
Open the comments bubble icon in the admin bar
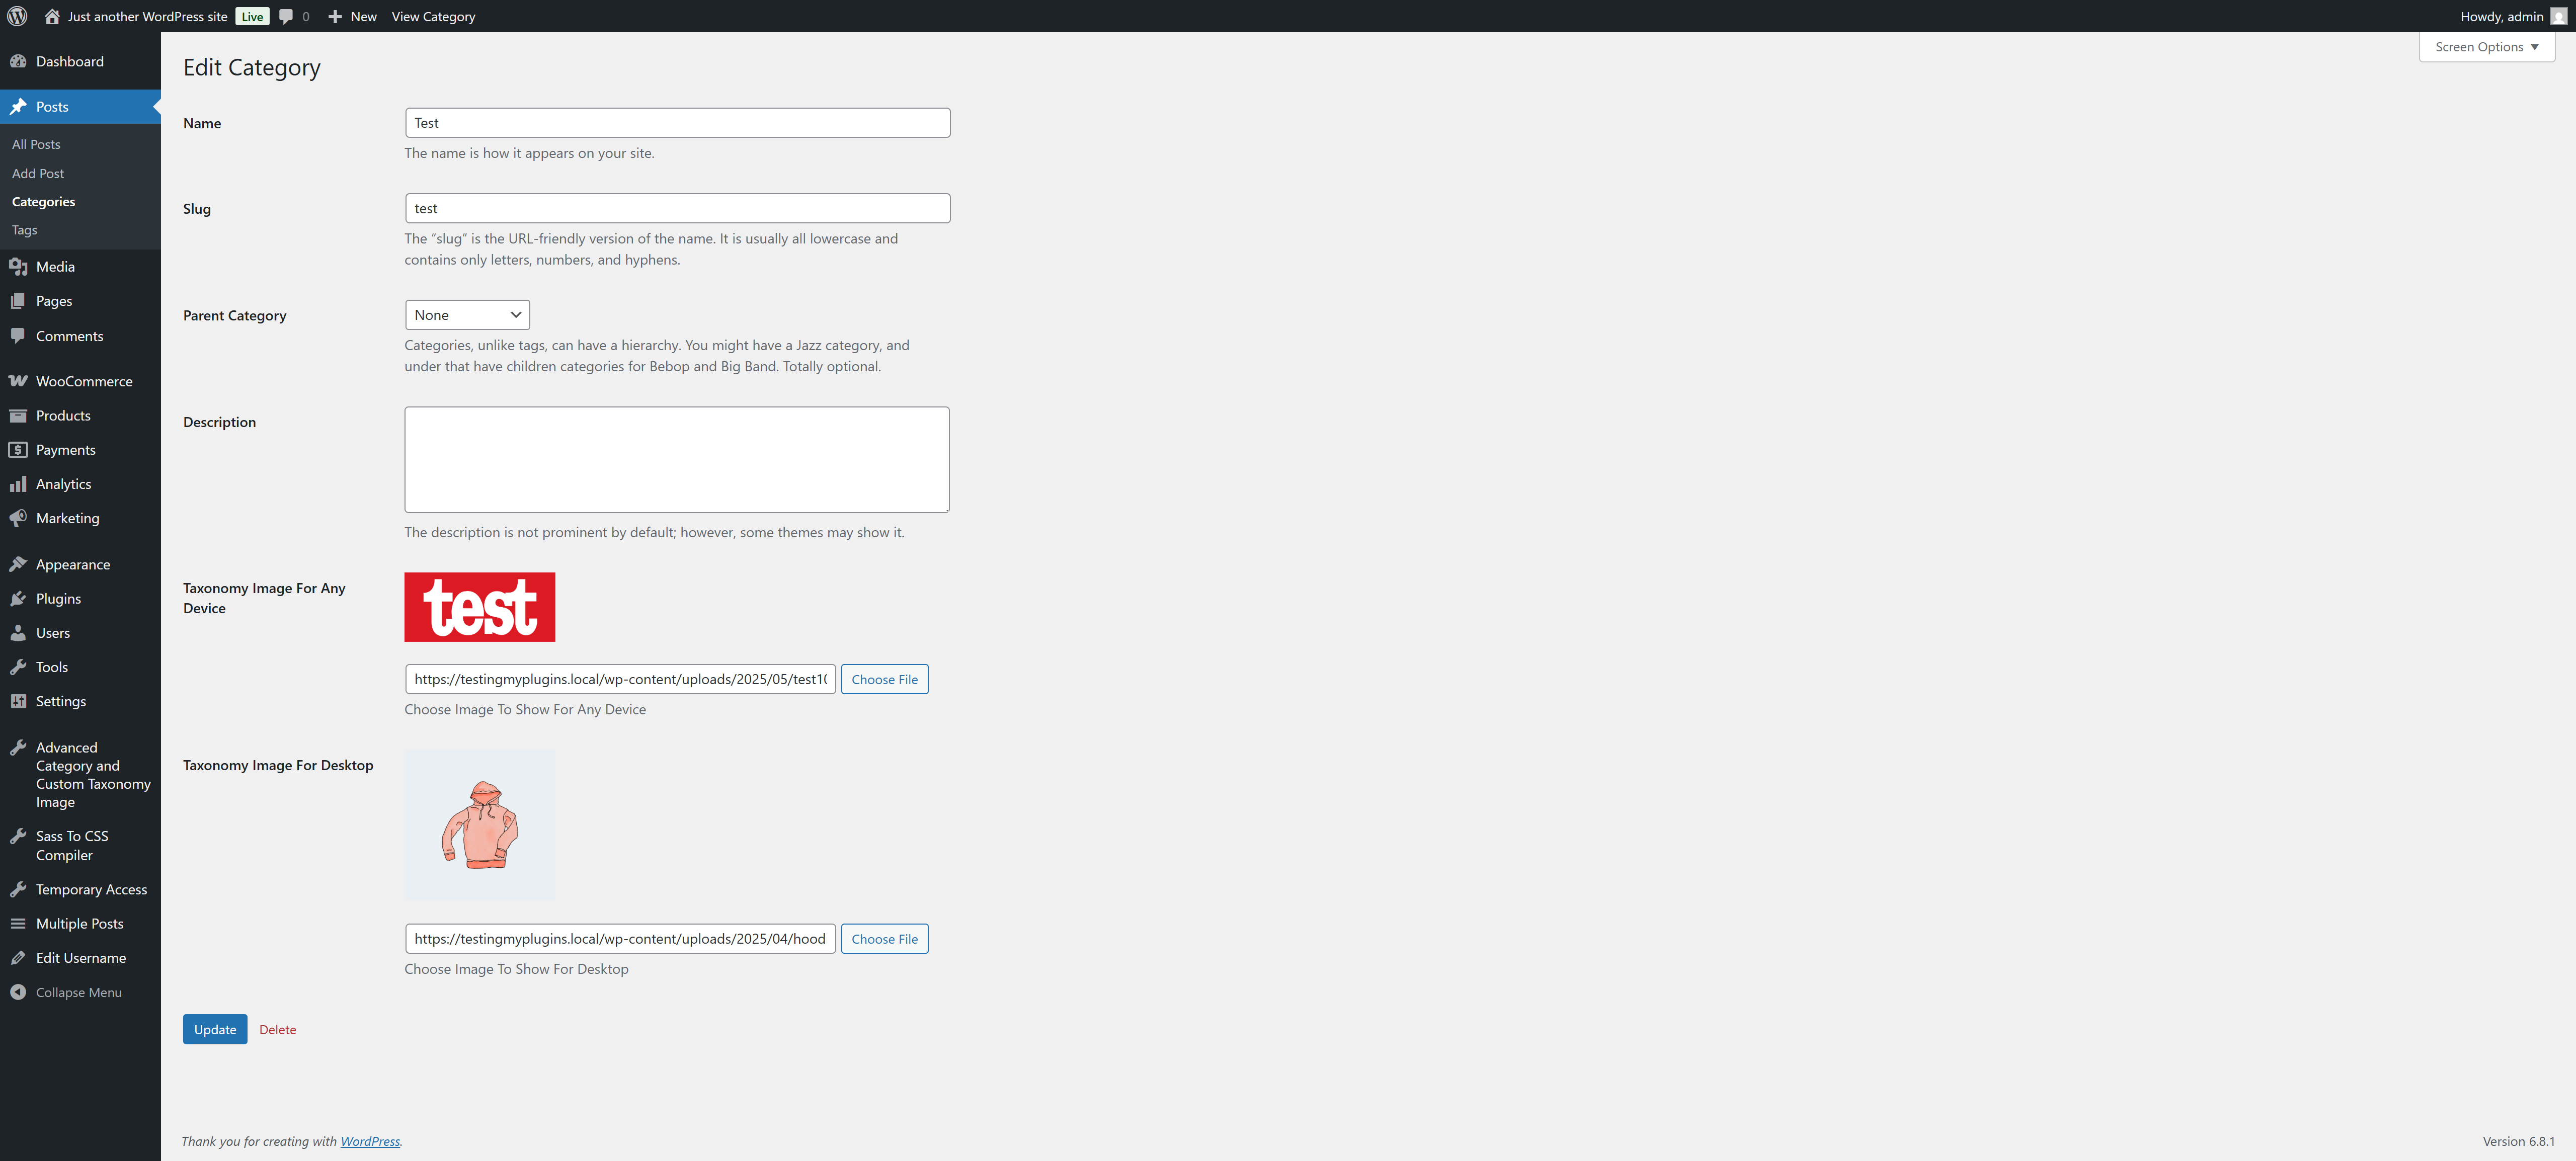tap(287, 16)
